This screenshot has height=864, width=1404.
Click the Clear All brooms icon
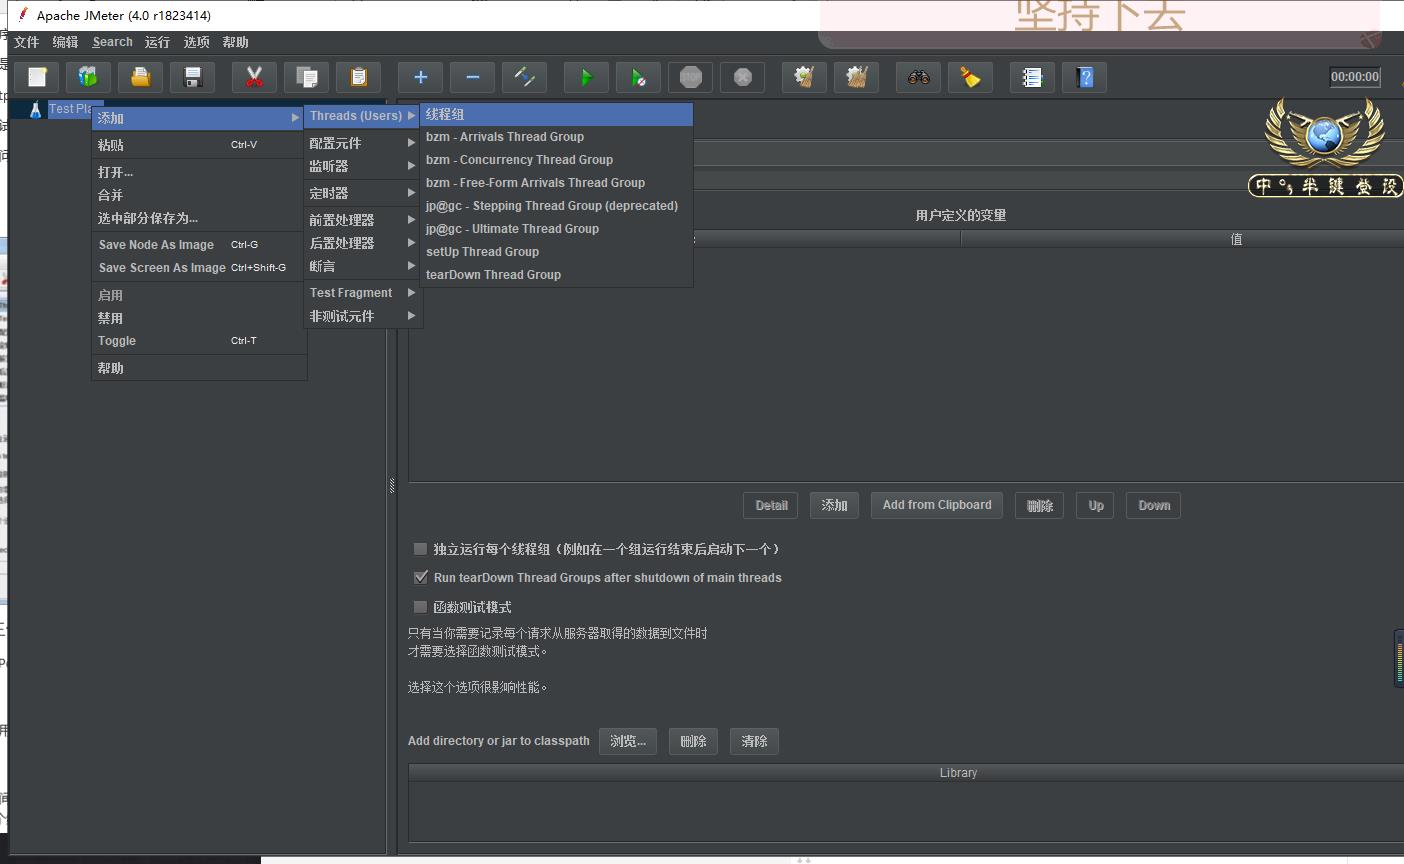856,77
